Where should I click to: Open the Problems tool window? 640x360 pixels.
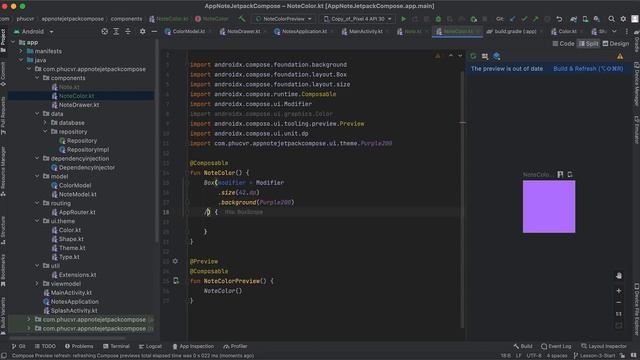click(x=79, y=346)
